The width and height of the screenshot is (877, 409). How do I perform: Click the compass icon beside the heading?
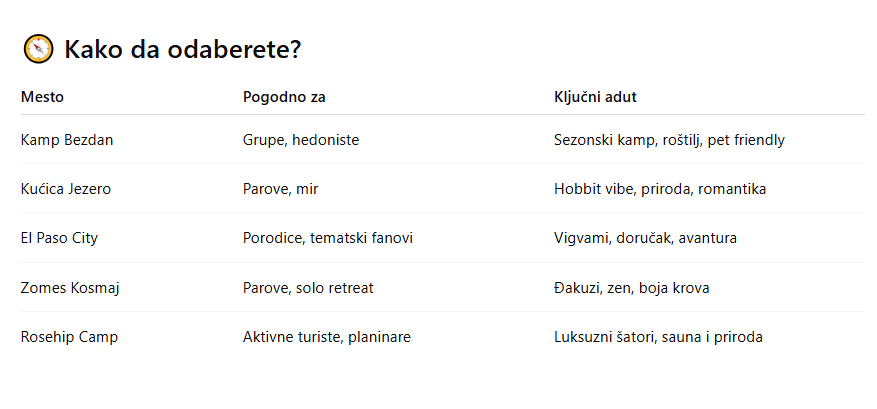[x=38, y=49]
